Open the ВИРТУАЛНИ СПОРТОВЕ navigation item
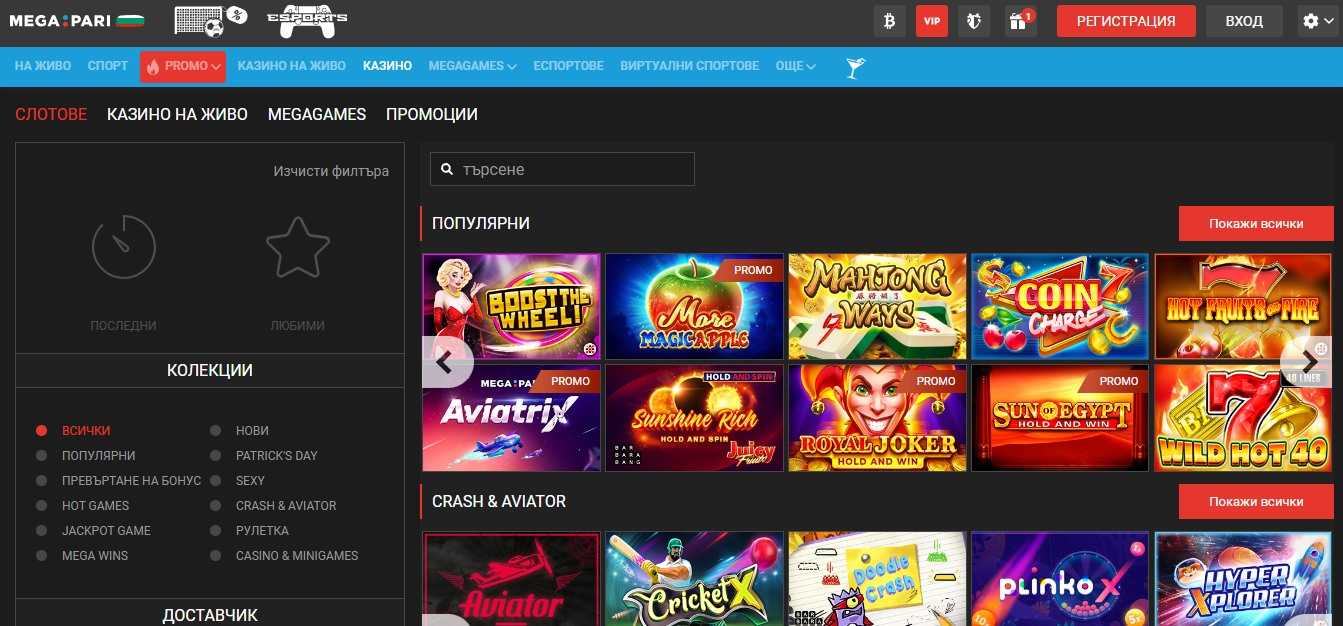Screen dimensions: 1343x626 690,66
